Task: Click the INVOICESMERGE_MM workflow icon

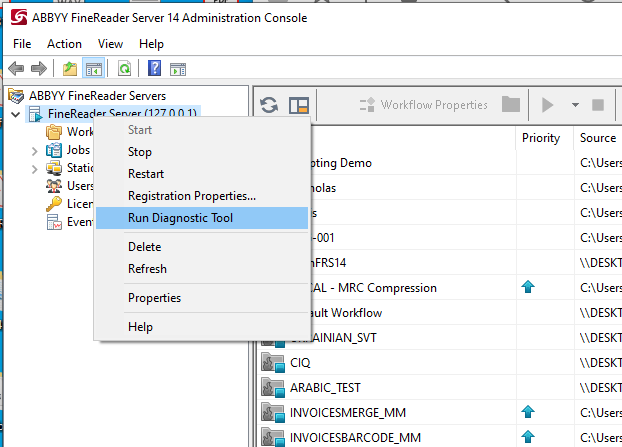Action: [x=273, y=412]
